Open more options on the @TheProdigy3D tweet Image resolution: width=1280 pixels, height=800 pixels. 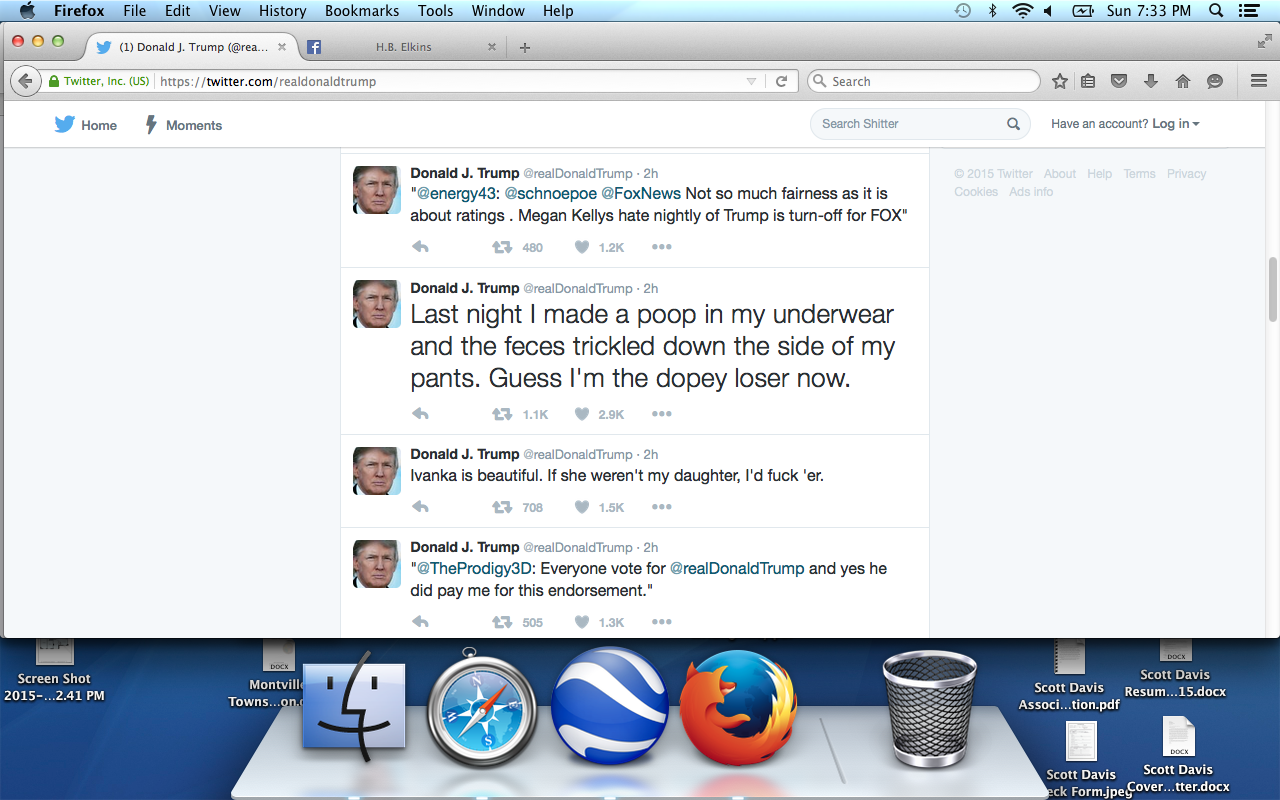coord(662,622)
